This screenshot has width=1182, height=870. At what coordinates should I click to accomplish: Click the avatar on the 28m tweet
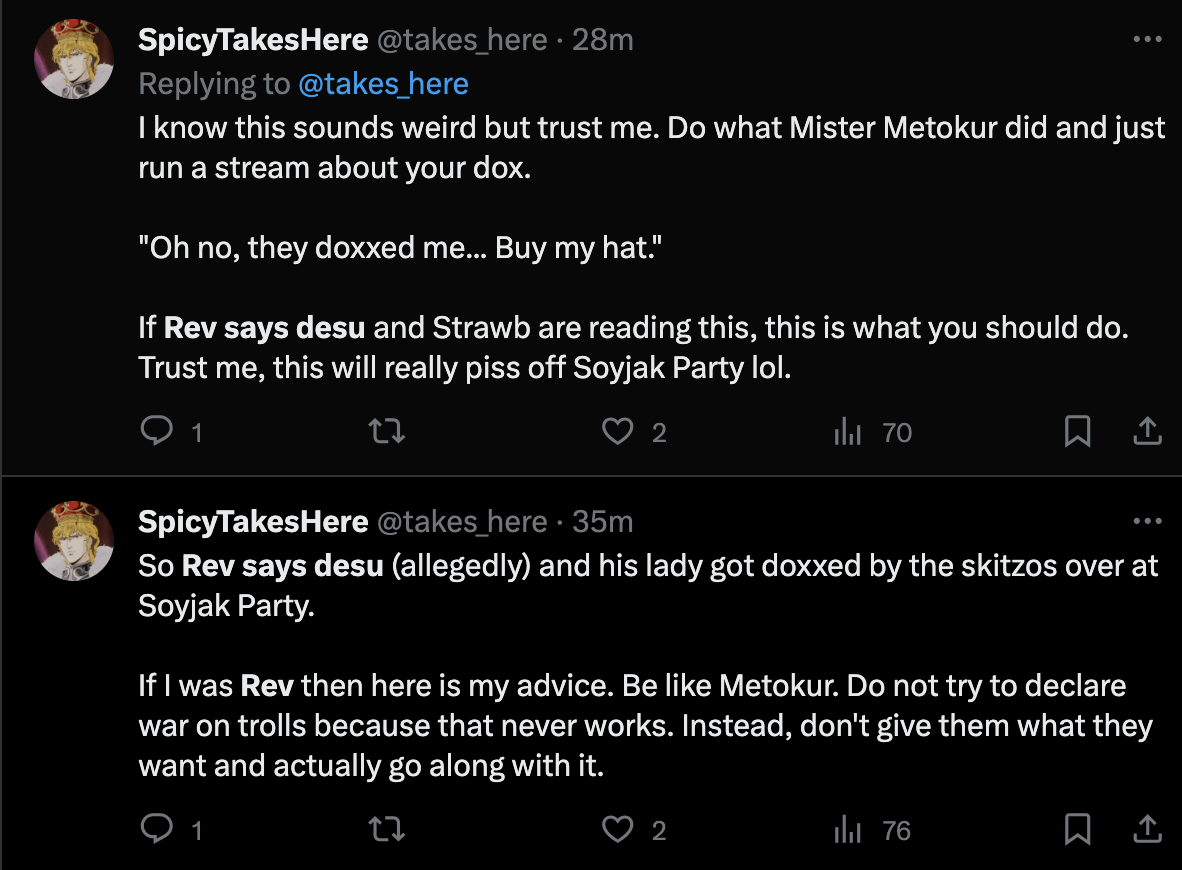75,58
